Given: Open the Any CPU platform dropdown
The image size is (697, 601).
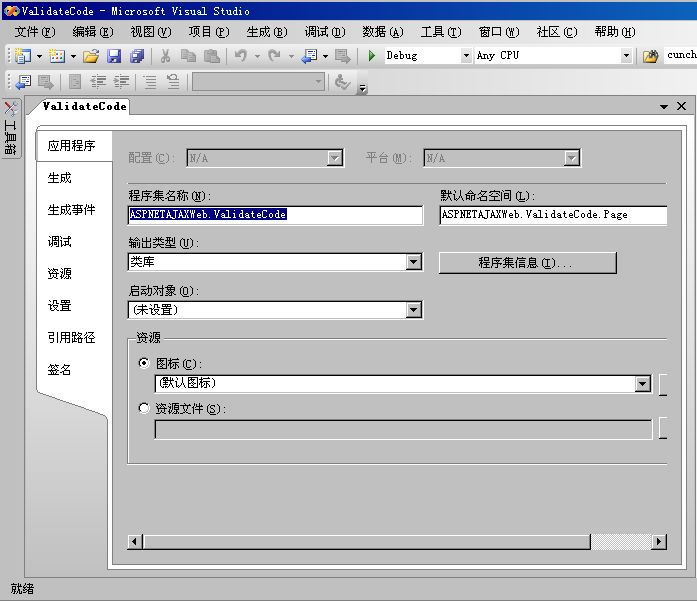Looking at the screenshot, I should 626,56.
